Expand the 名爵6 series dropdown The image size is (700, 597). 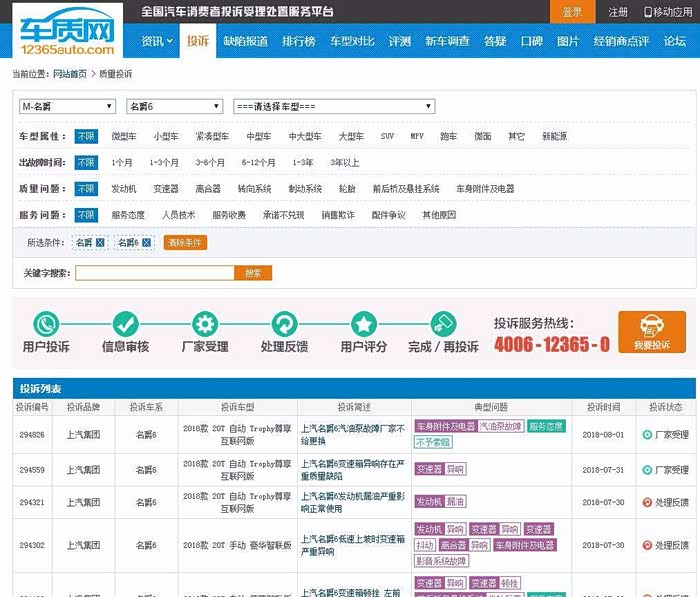(x=176, y=106)
